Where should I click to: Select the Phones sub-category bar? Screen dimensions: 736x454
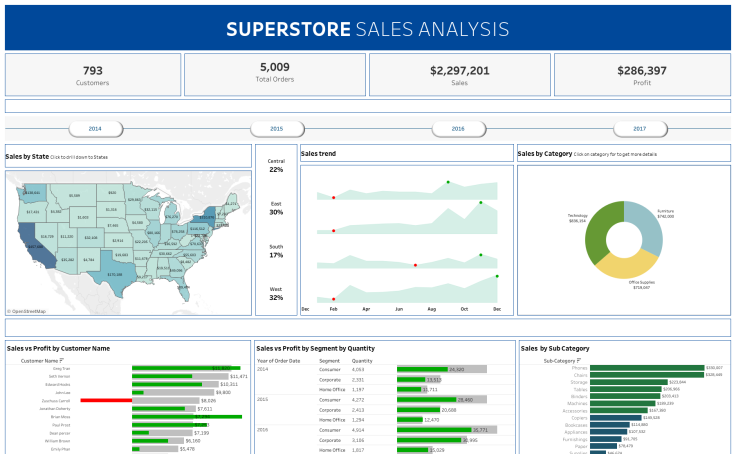coord(647,368)
